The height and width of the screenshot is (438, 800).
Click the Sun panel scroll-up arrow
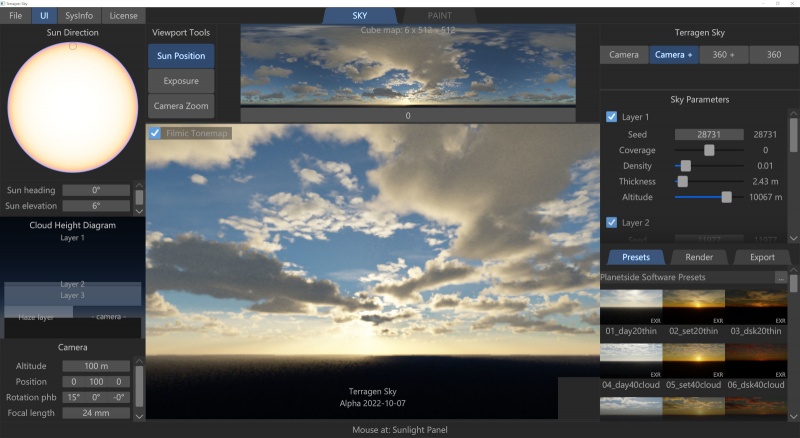(x=139, y=185)
